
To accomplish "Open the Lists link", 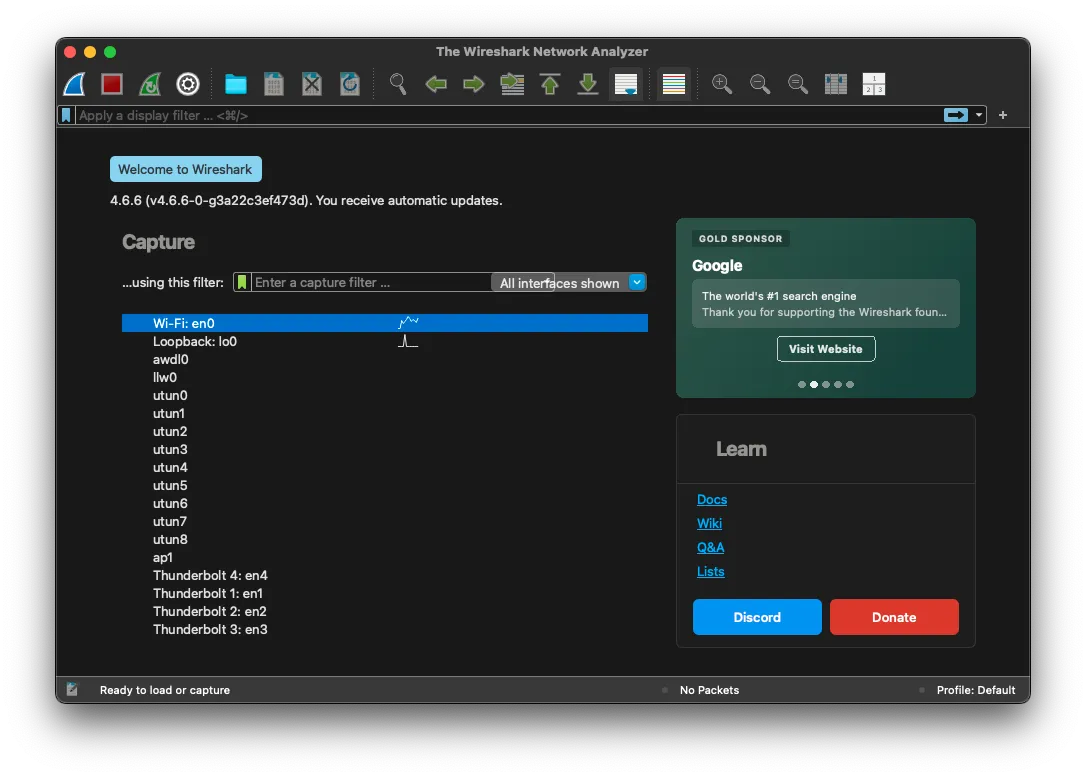I will pyautogui.click(x=710, y=571).
